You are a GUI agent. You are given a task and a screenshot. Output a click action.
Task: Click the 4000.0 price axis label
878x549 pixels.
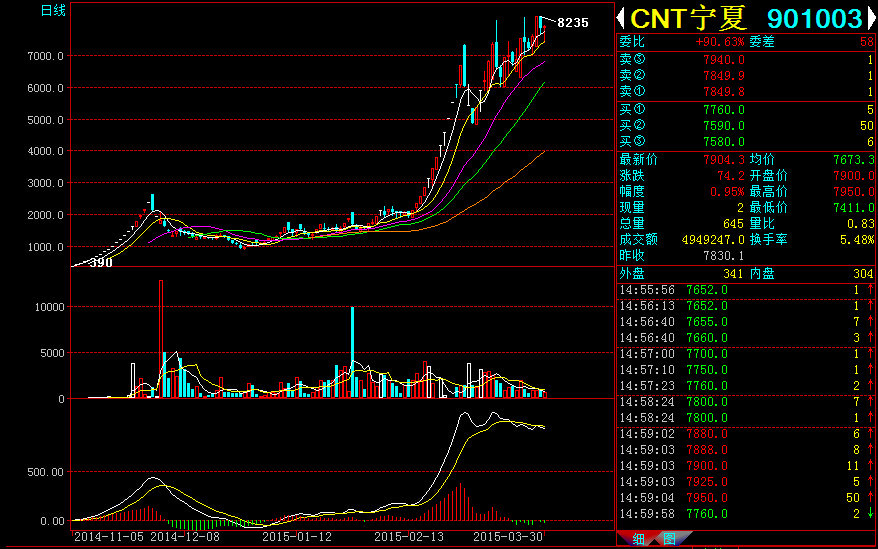46,151
